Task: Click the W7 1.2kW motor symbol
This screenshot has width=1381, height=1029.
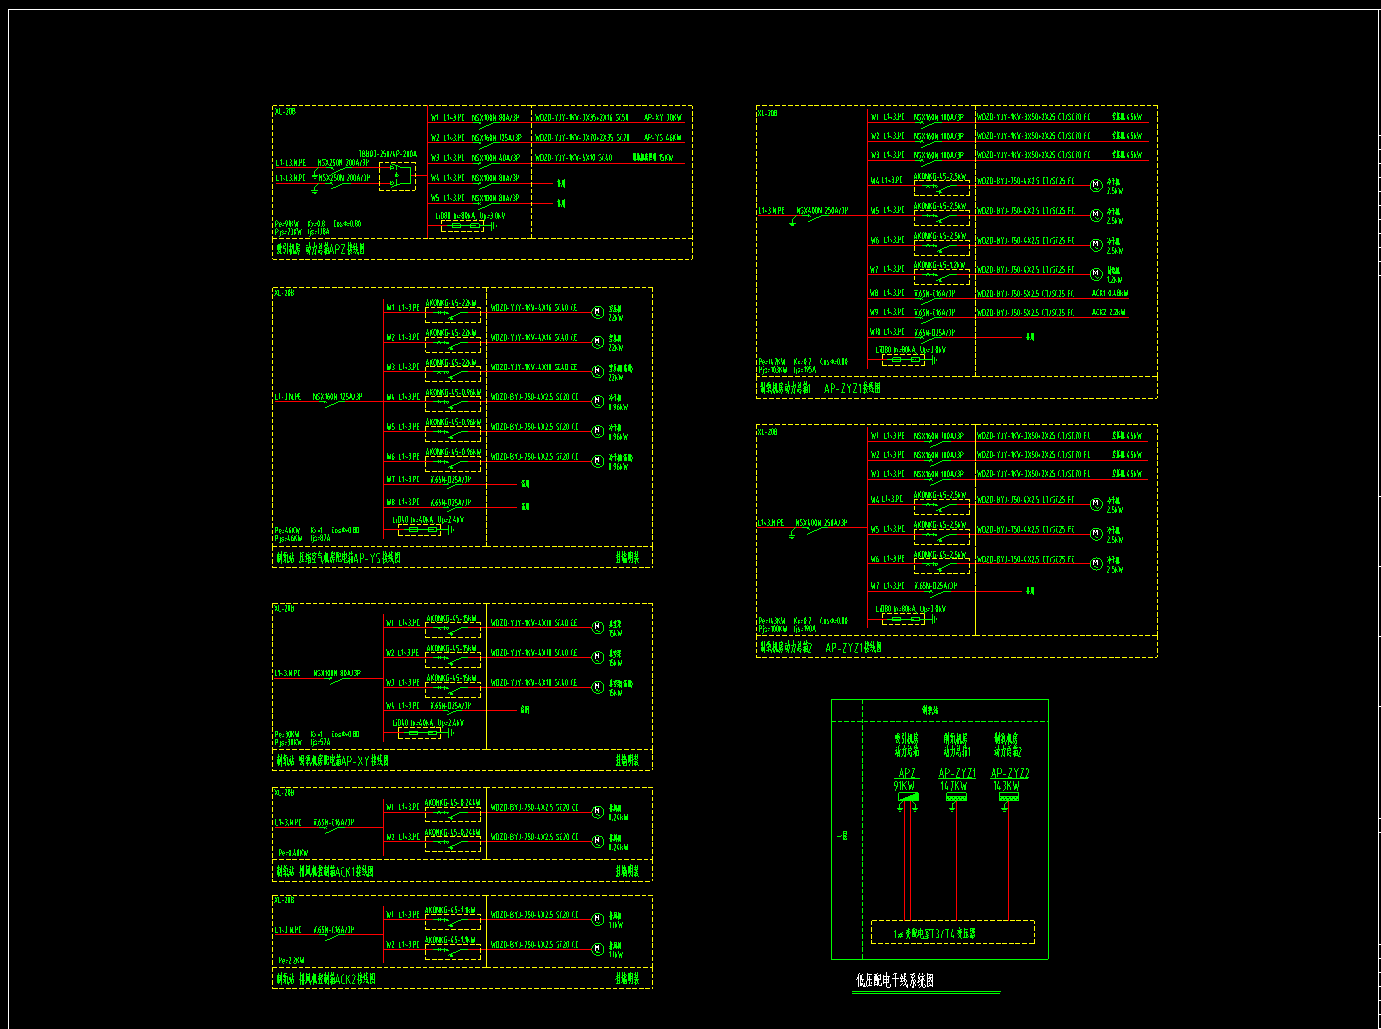Action: (x=1096, y=274)
